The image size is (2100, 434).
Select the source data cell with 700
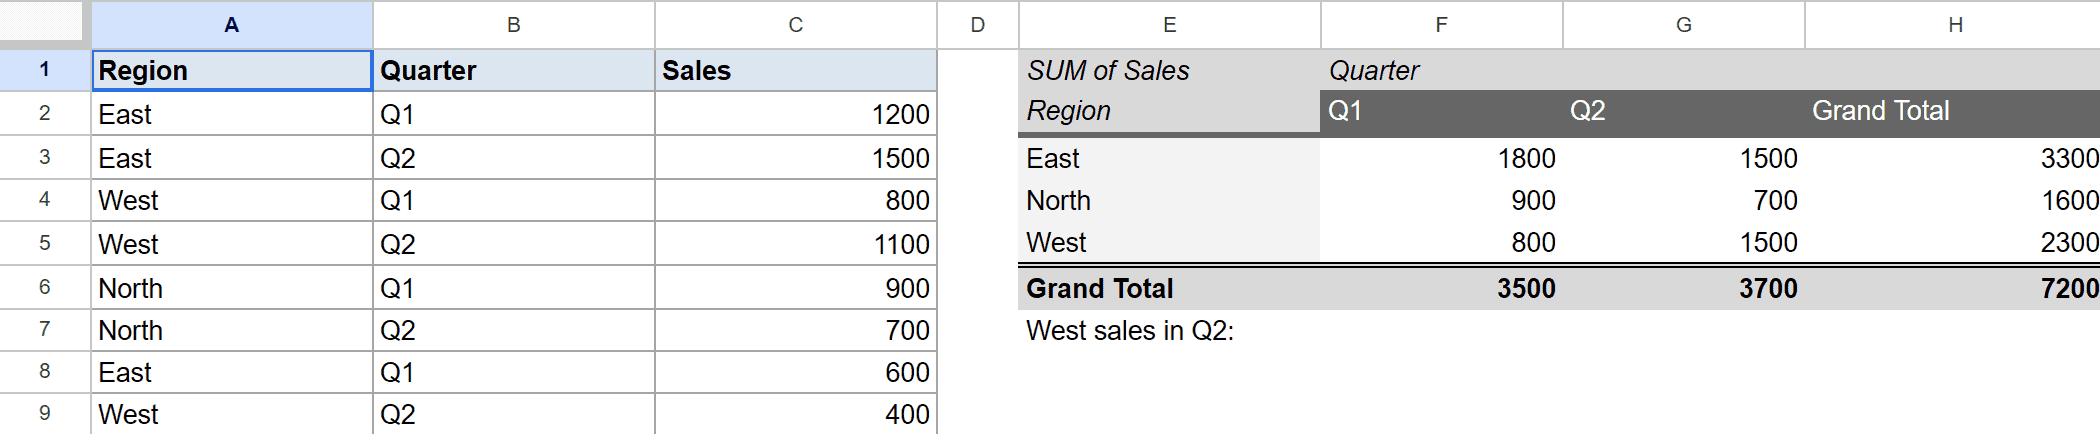796,330
